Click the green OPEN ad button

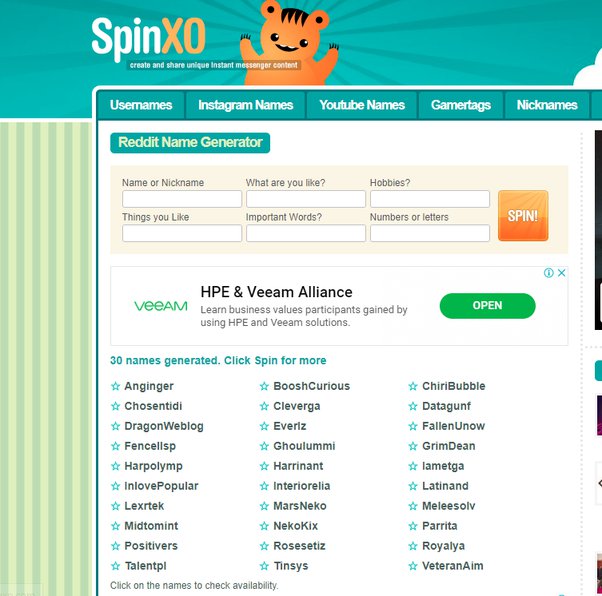[487, 306]
